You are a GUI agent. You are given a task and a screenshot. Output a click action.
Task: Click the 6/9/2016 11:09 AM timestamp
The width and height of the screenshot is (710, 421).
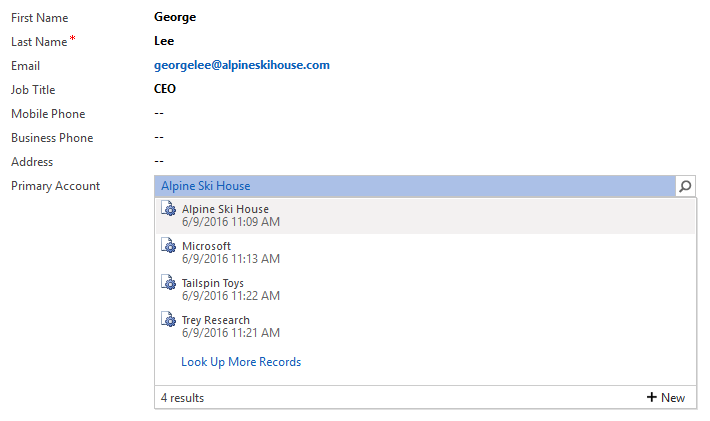click(x=231, y=222)
